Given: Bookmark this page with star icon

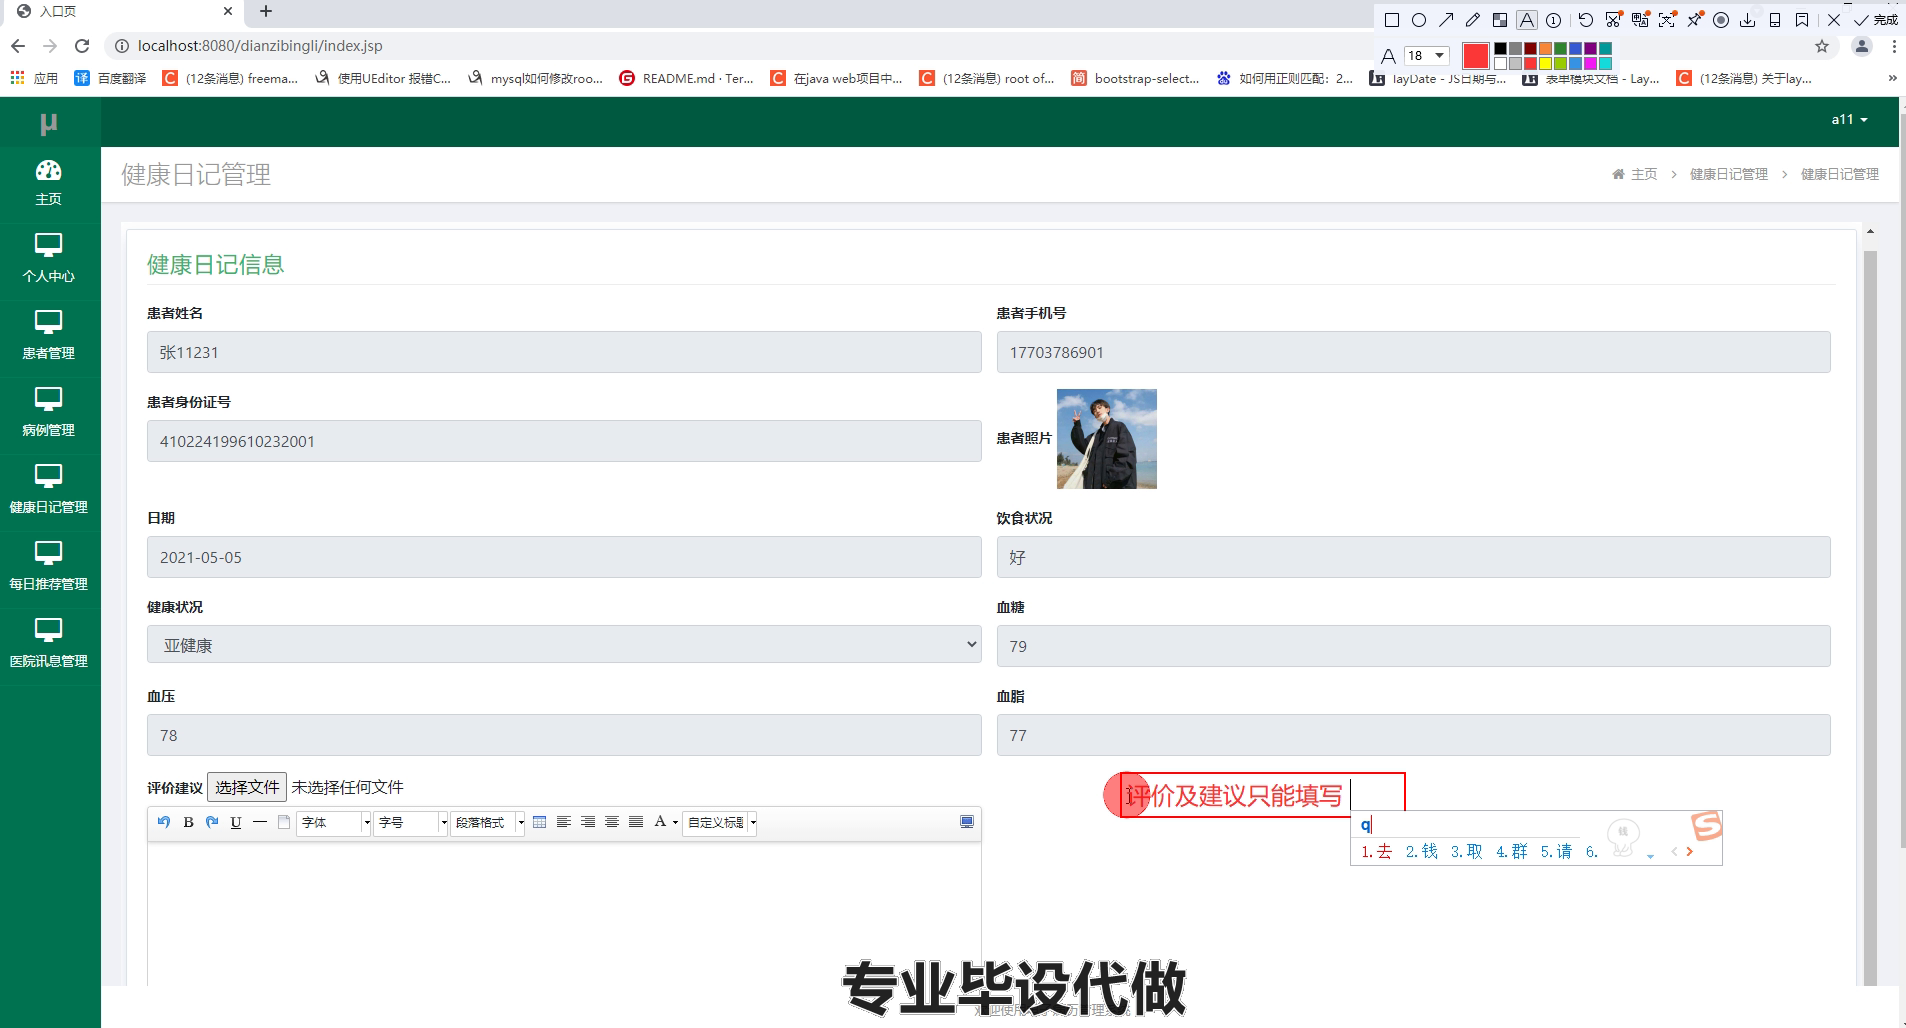Looking at the screenshot, I should (1822, 46).
